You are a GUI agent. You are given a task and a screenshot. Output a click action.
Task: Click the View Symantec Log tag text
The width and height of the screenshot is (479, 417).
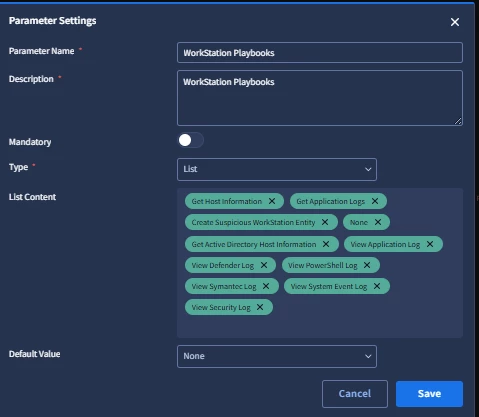click(x=224, y=286)
